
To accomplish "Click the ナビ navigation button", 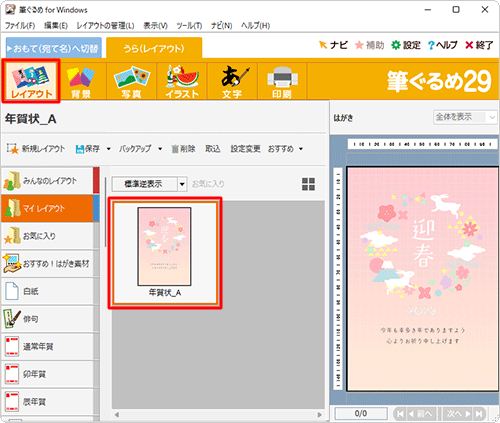I will click(333, 45).
